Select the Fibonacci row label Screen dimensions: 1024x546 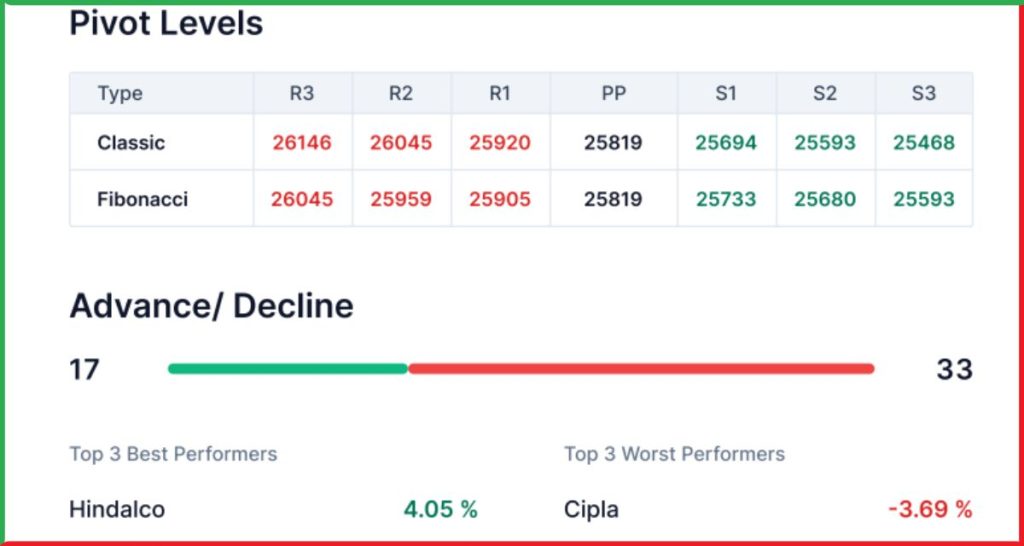[x=142, y=199]
